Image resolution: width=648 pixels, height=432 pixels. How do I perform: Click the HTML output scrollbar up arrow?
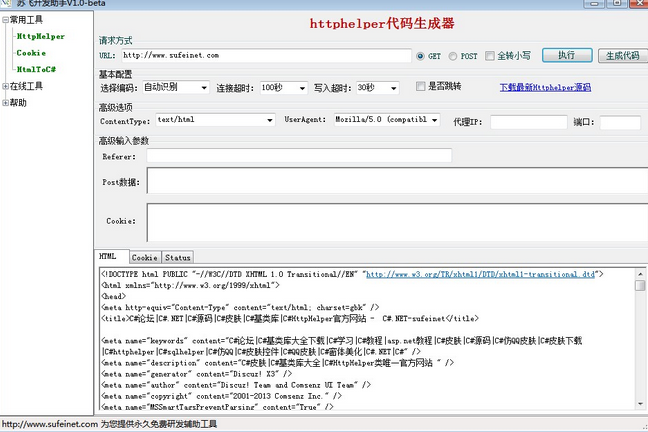640,274
